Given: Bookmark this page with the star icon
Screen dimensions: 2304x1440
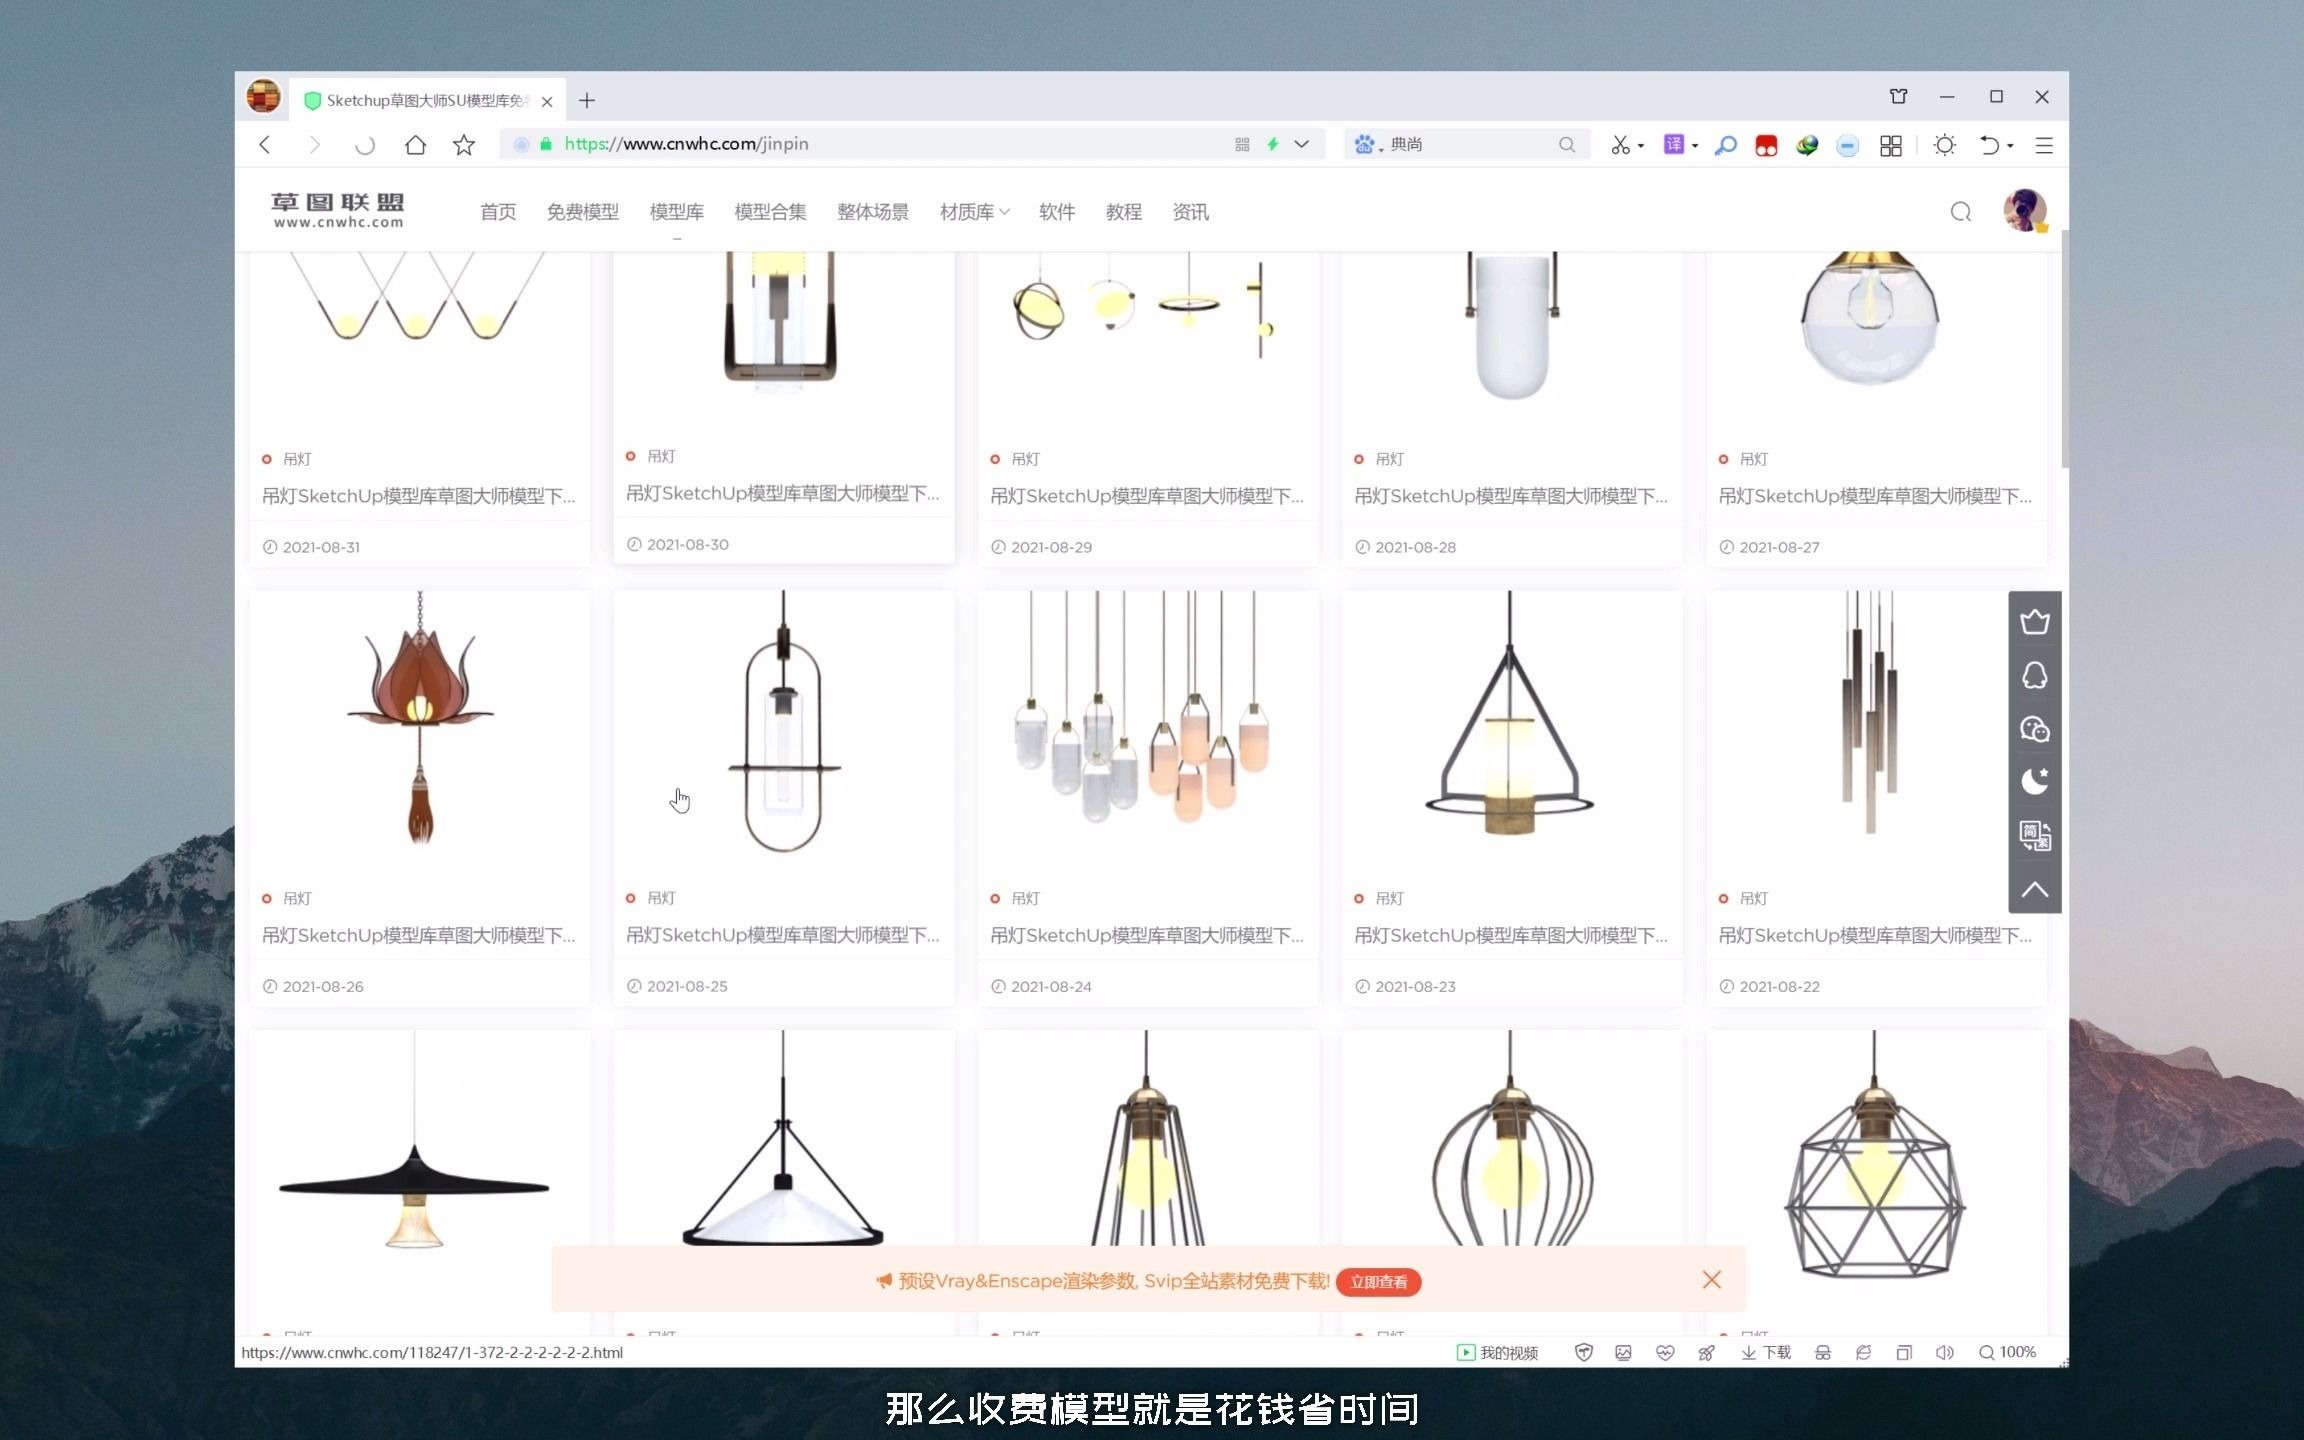Looking at the screenshot, I should pos(463,145).
